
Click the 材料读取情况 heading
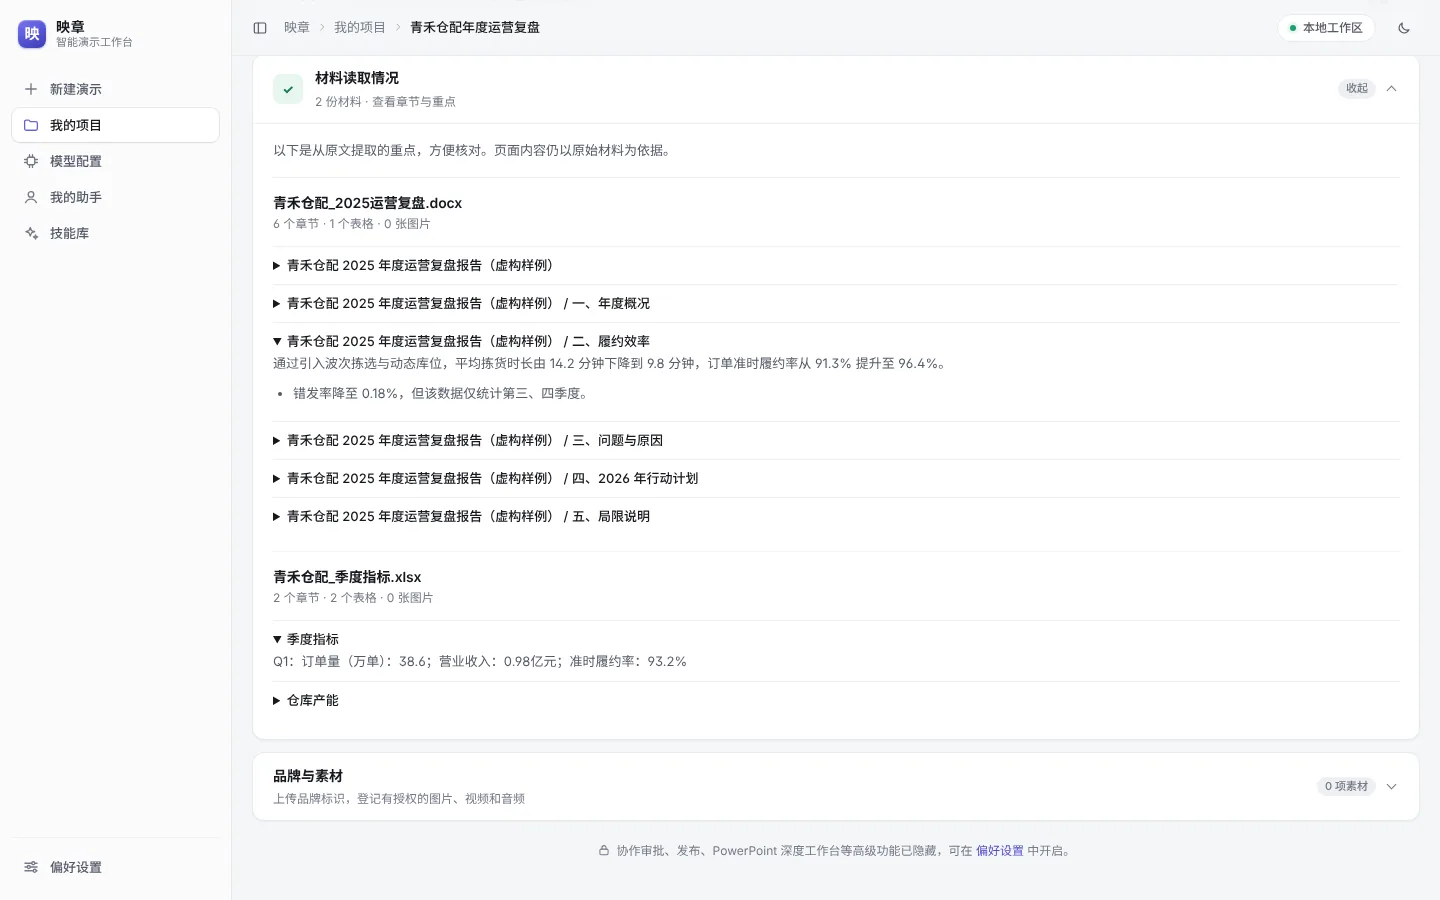357,78
